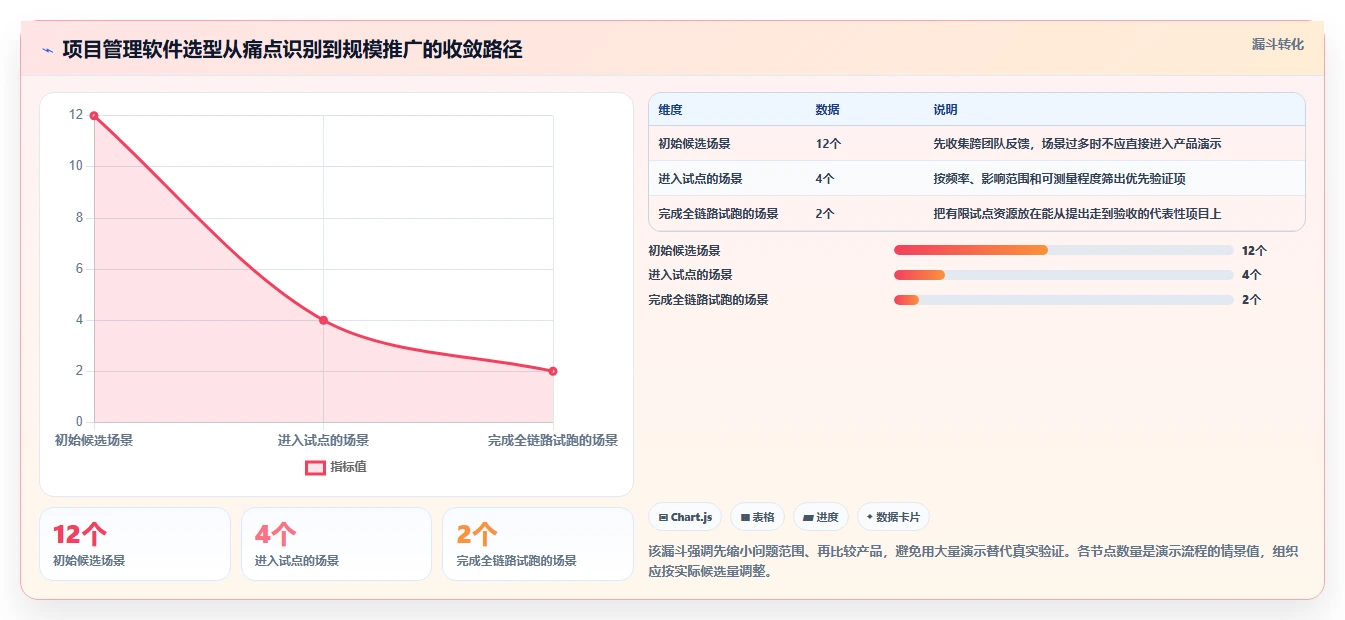Image resolution: width=1345 pixels, height=620 pixels.
Task: Click the icon in the Chart.js tag
Action: click(x=663, y=517)
